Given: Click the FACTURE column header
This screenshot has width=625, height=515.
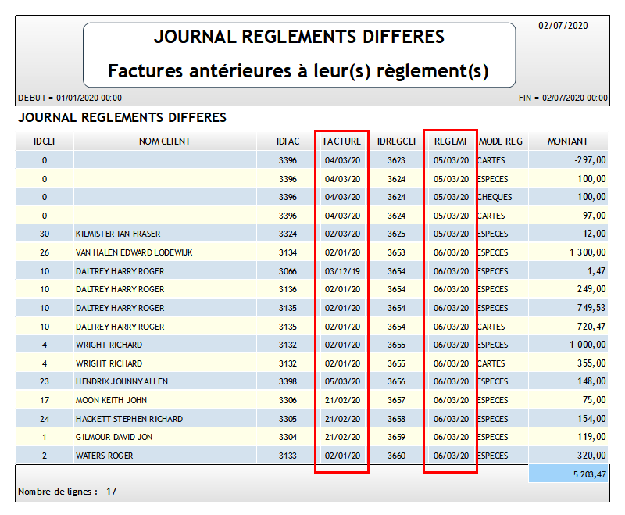Looking at the screenshot, I should 341,141.
